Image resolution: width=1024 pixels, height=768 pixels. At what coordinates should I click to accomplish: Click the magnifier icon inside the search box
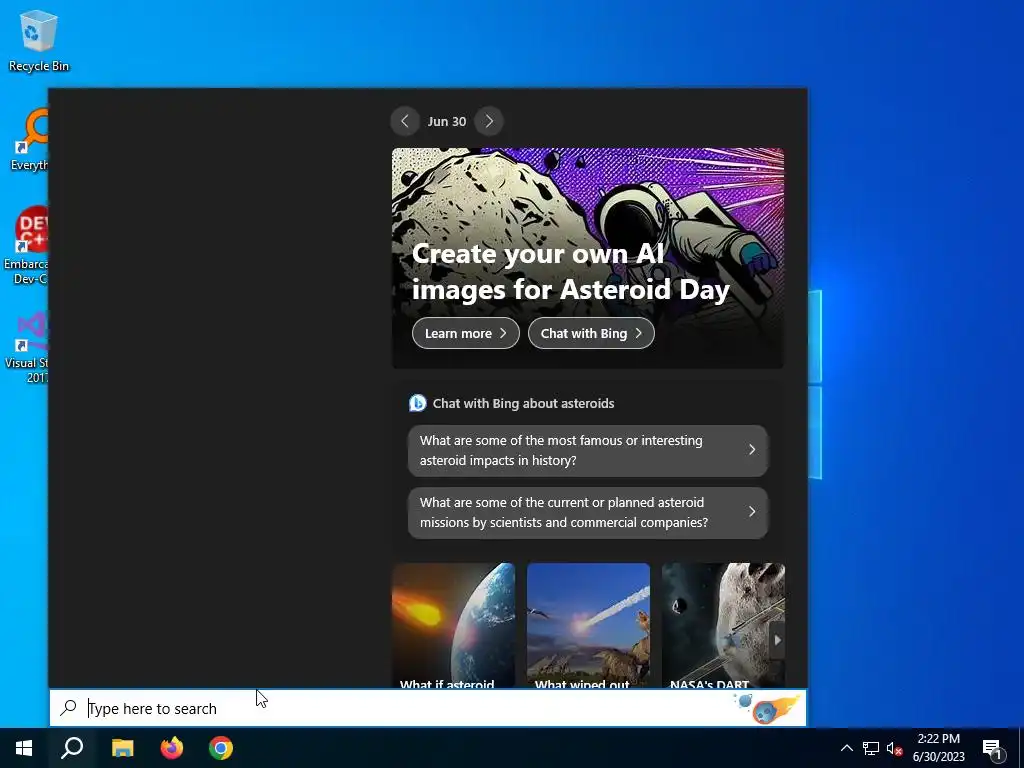69,708
